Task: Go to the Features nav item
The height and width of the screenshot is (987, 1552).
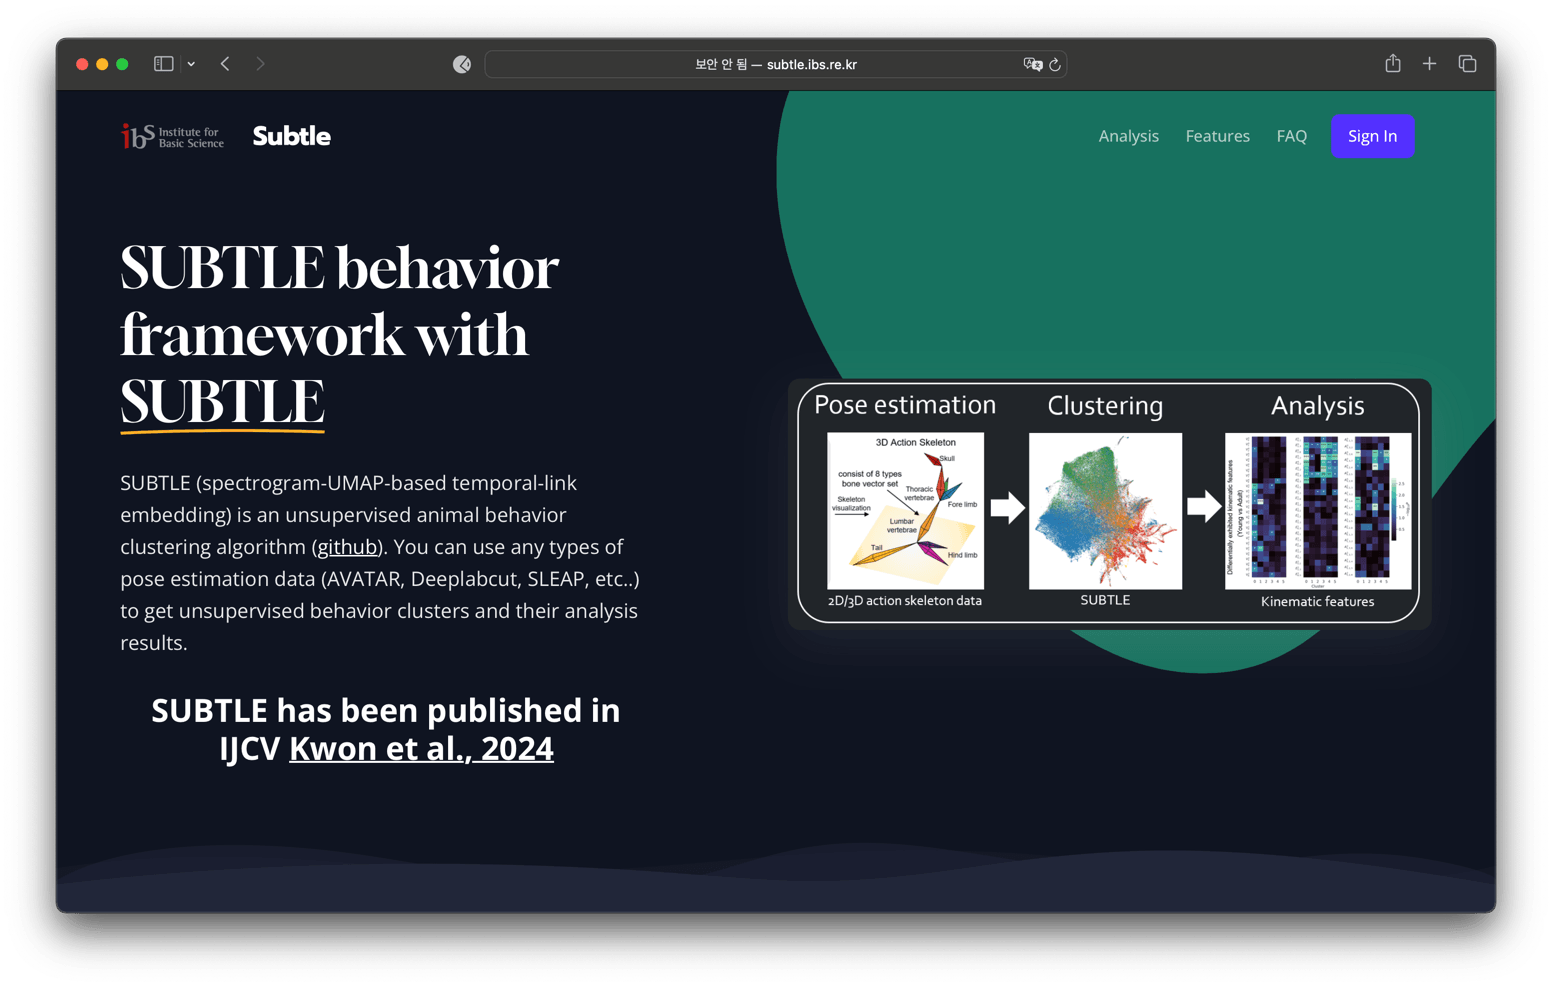Action: (1217, 136)
